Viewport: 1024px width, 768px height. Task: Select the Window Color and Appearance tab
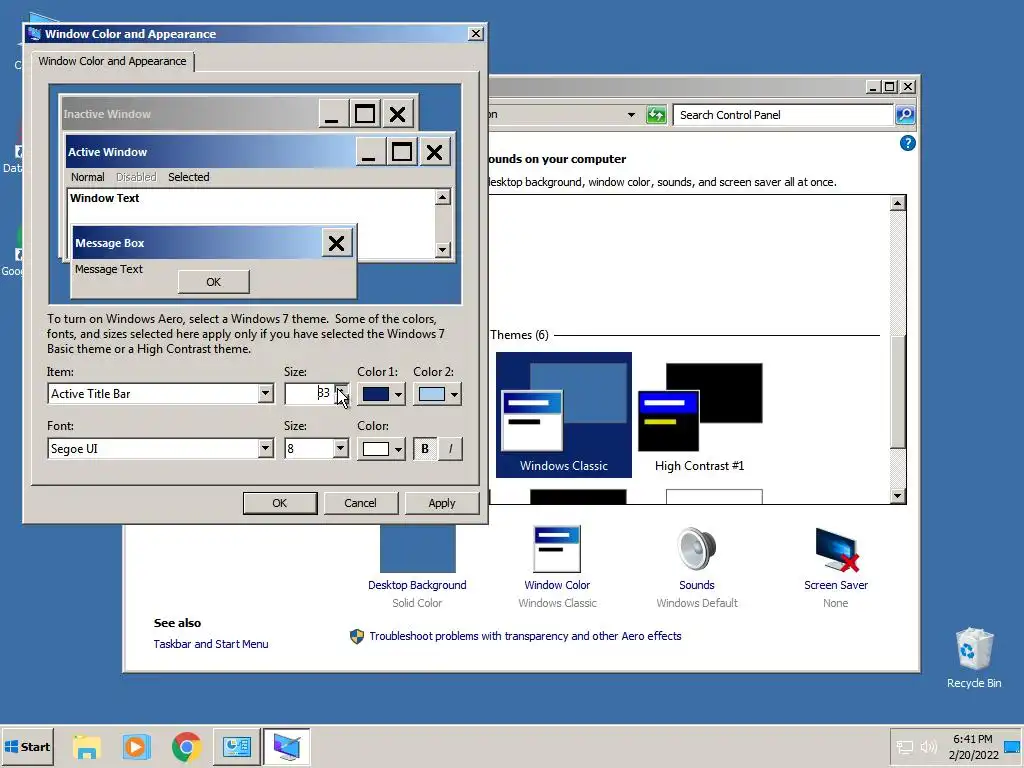click(112, 61)
